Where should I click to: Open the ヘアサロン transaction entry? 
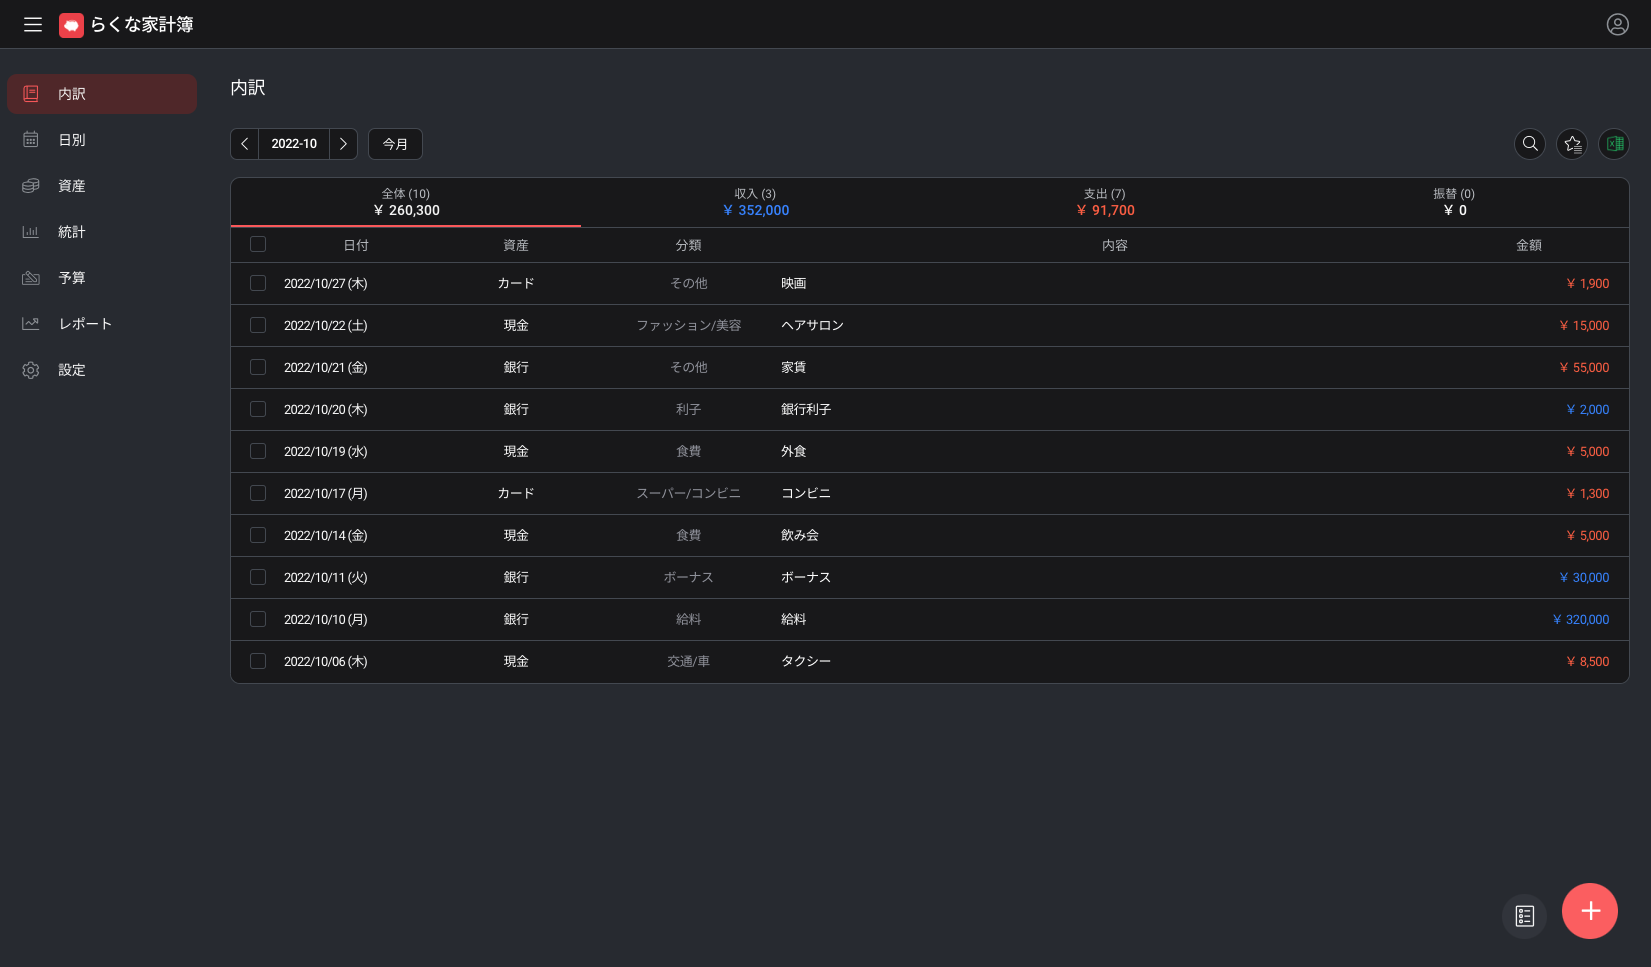812,325
